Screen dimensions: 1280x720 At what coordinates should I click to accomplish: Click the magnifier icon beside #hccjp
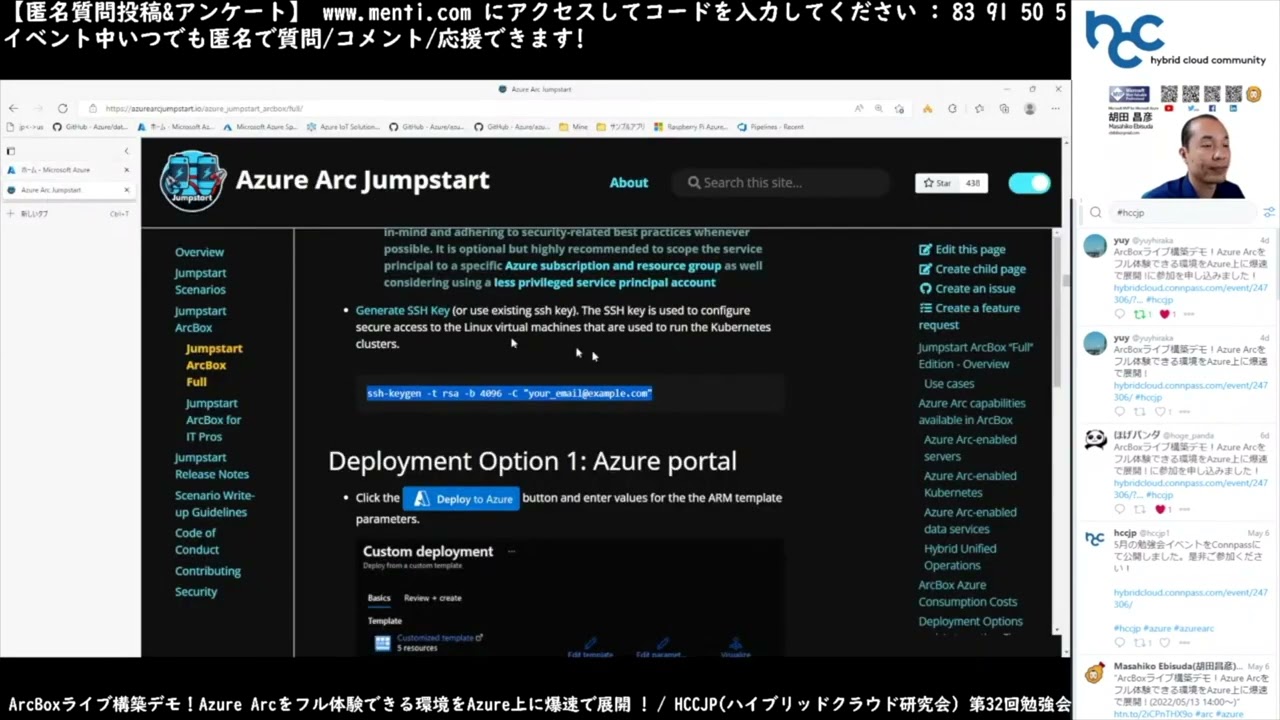tap(1096, 212)
